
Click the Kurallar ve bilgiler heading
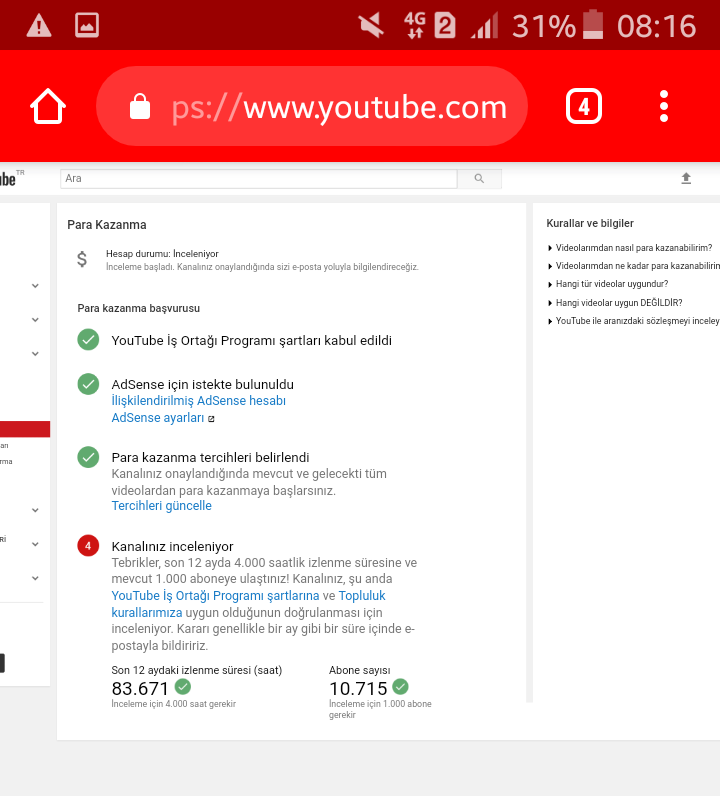click(x=590, y=223)
